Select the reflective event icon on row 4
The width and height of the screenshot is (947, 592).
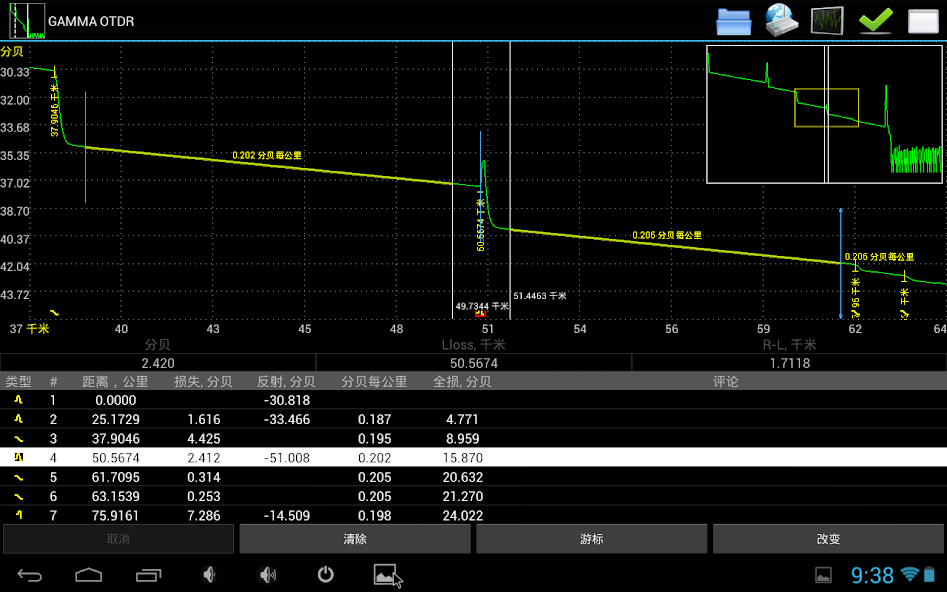point(18,457)
